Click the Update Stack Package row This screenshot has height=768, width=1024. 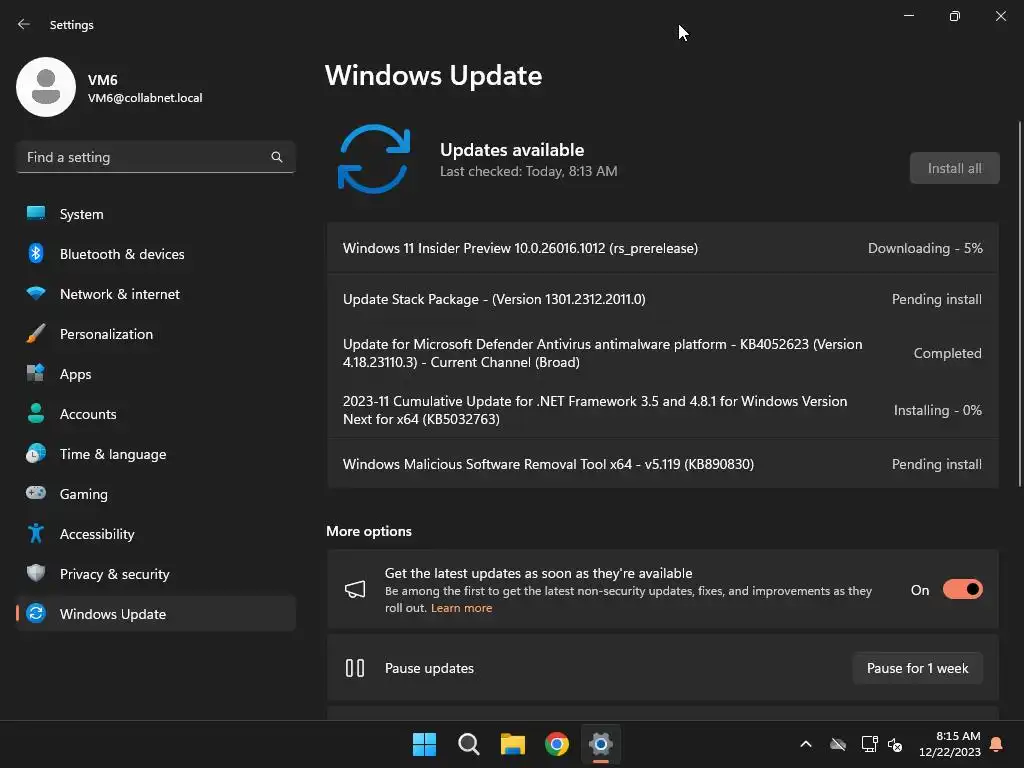point(663,299)
